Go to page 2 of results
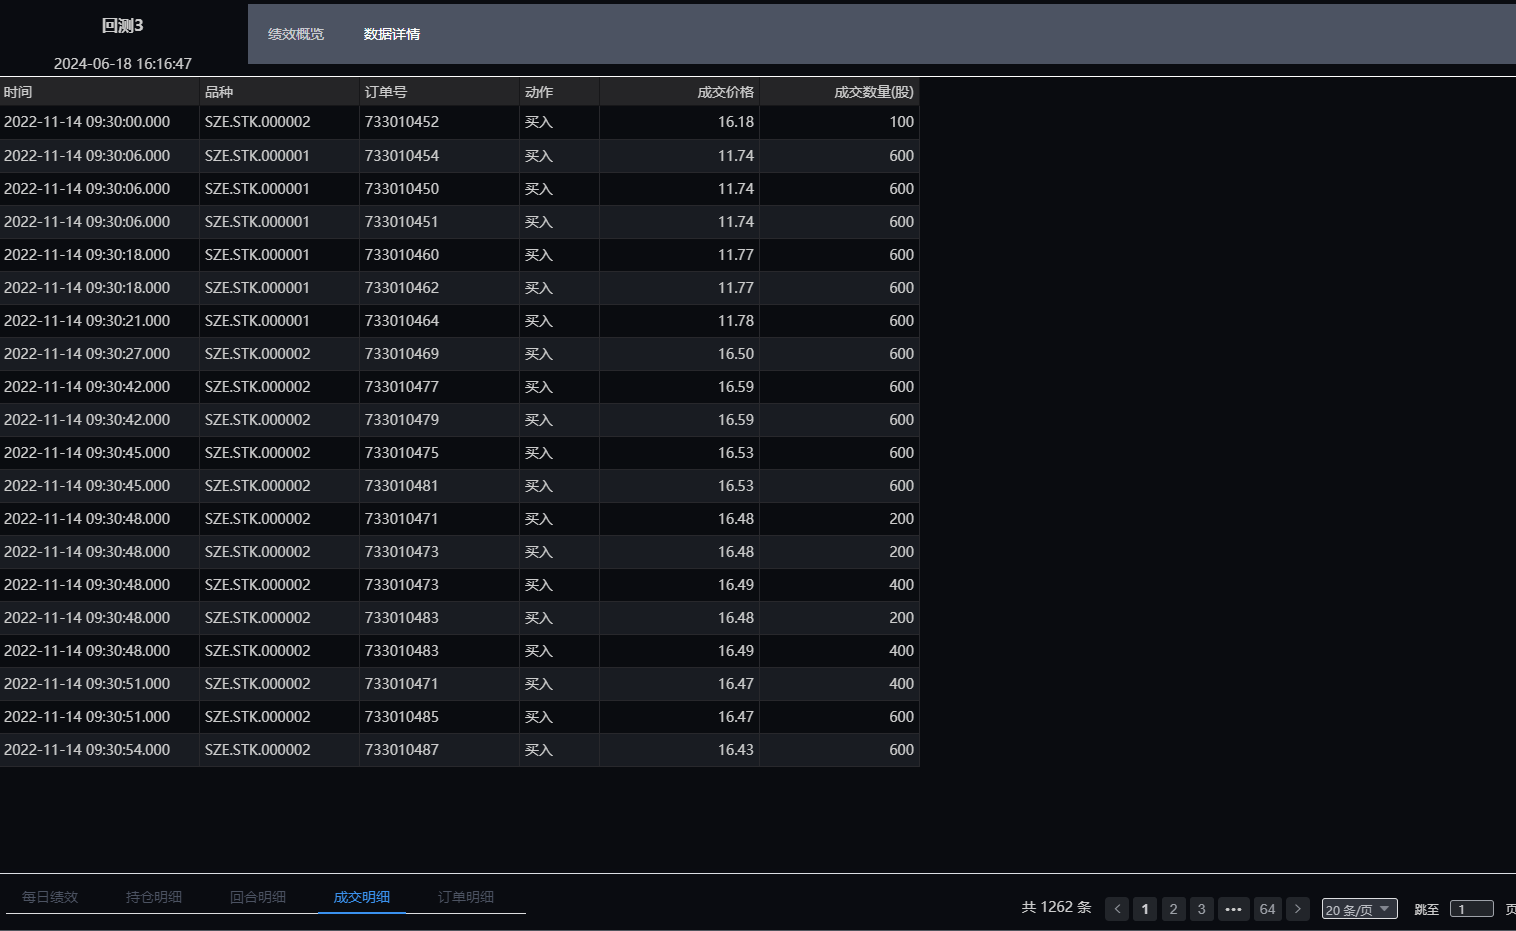 (x=1173, y=909)
